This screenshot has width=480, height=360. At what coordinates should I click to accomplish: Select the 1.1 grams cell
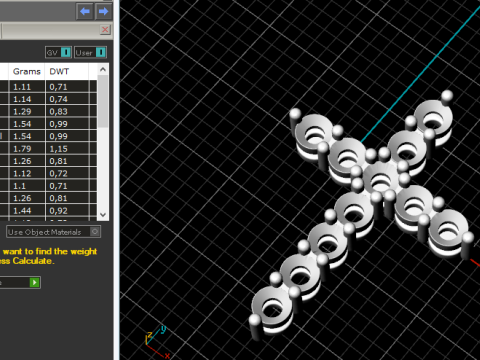tap(27, 186)
